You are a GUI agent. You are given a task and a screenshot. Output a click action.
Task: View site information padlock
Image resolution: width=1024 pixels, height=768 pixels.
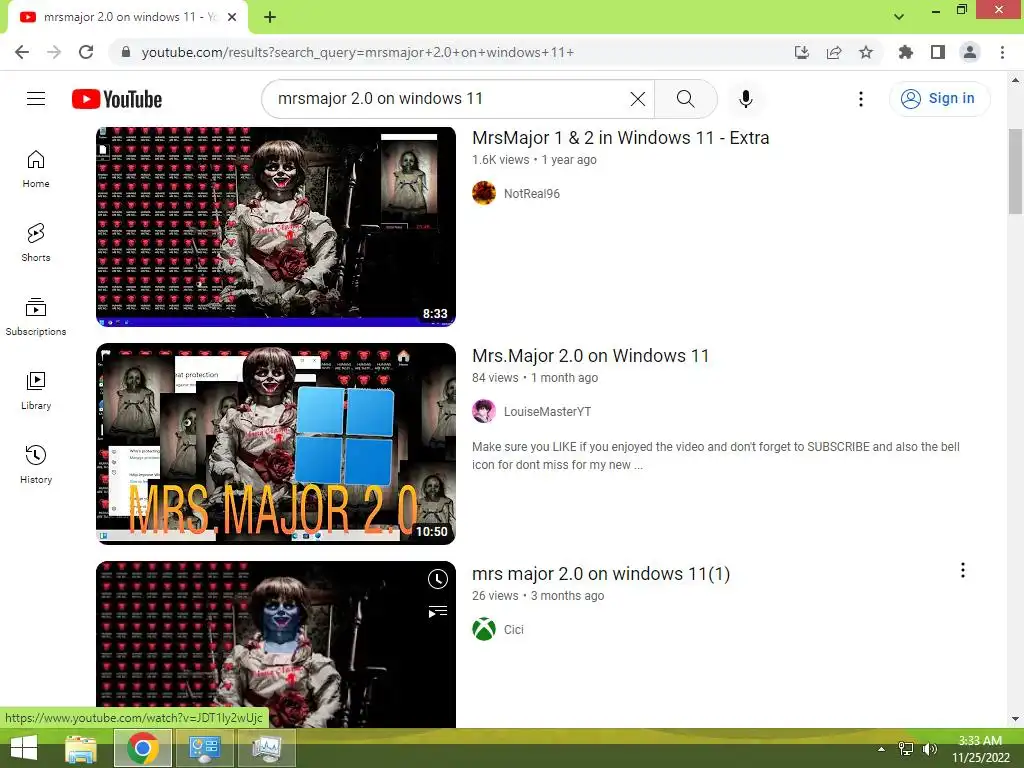(126, 52)
